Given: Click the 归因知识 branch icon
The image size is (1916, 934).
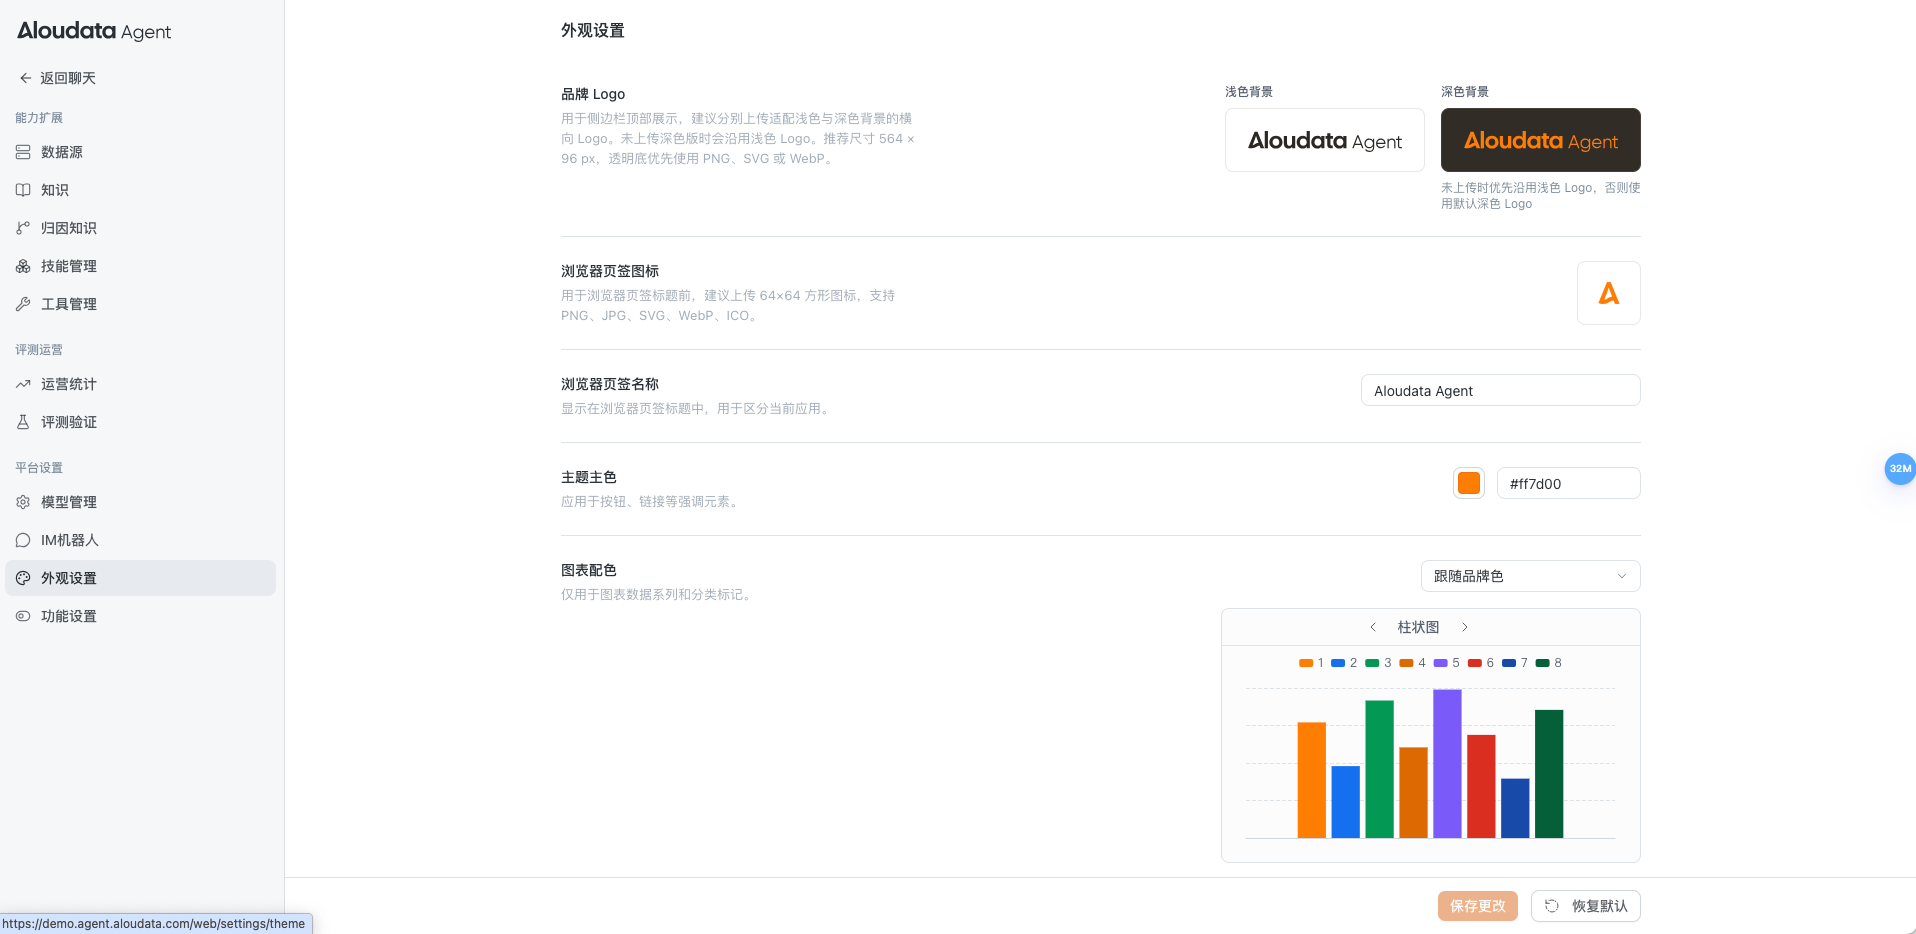Looking at the screenshot, I should [x=23, y=228].
